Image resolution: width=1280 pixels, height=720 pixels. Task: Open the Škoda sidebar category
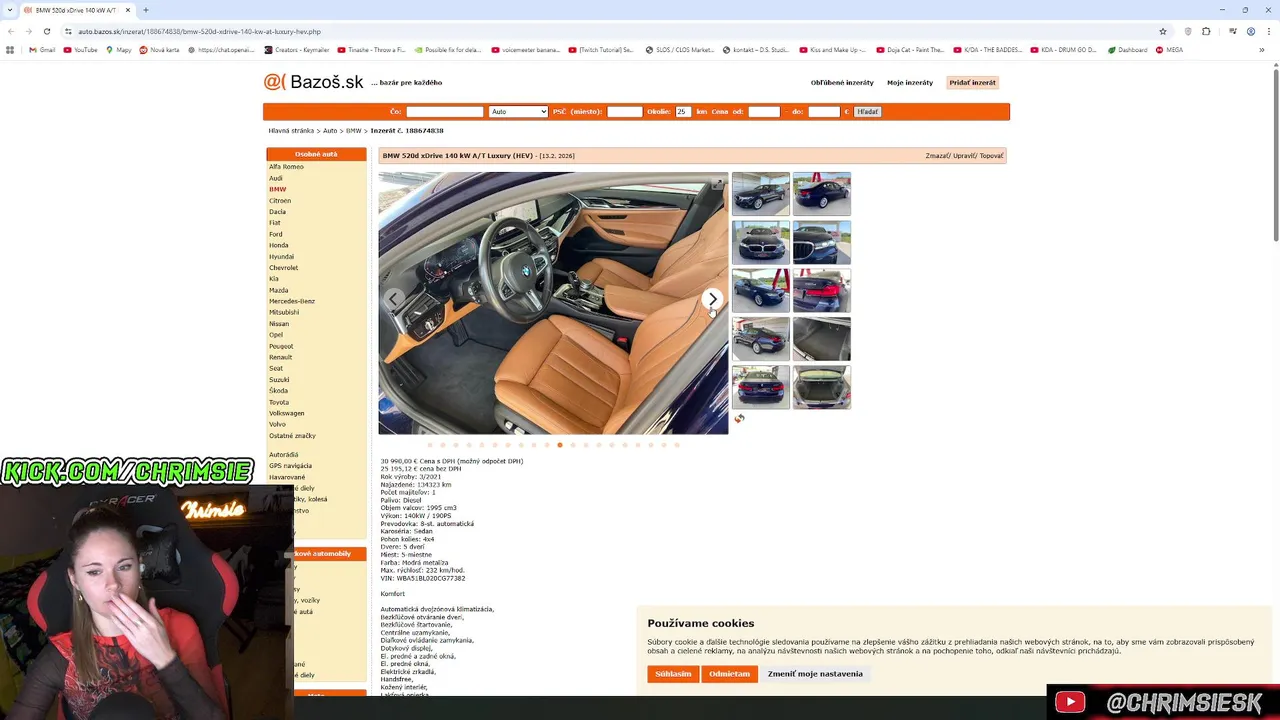[279, 391]
